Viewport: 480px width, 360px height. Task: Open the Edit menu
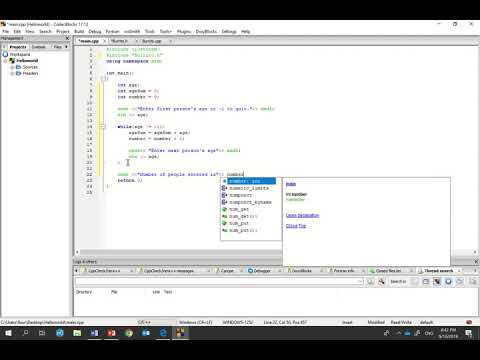(x=17, y=31)
